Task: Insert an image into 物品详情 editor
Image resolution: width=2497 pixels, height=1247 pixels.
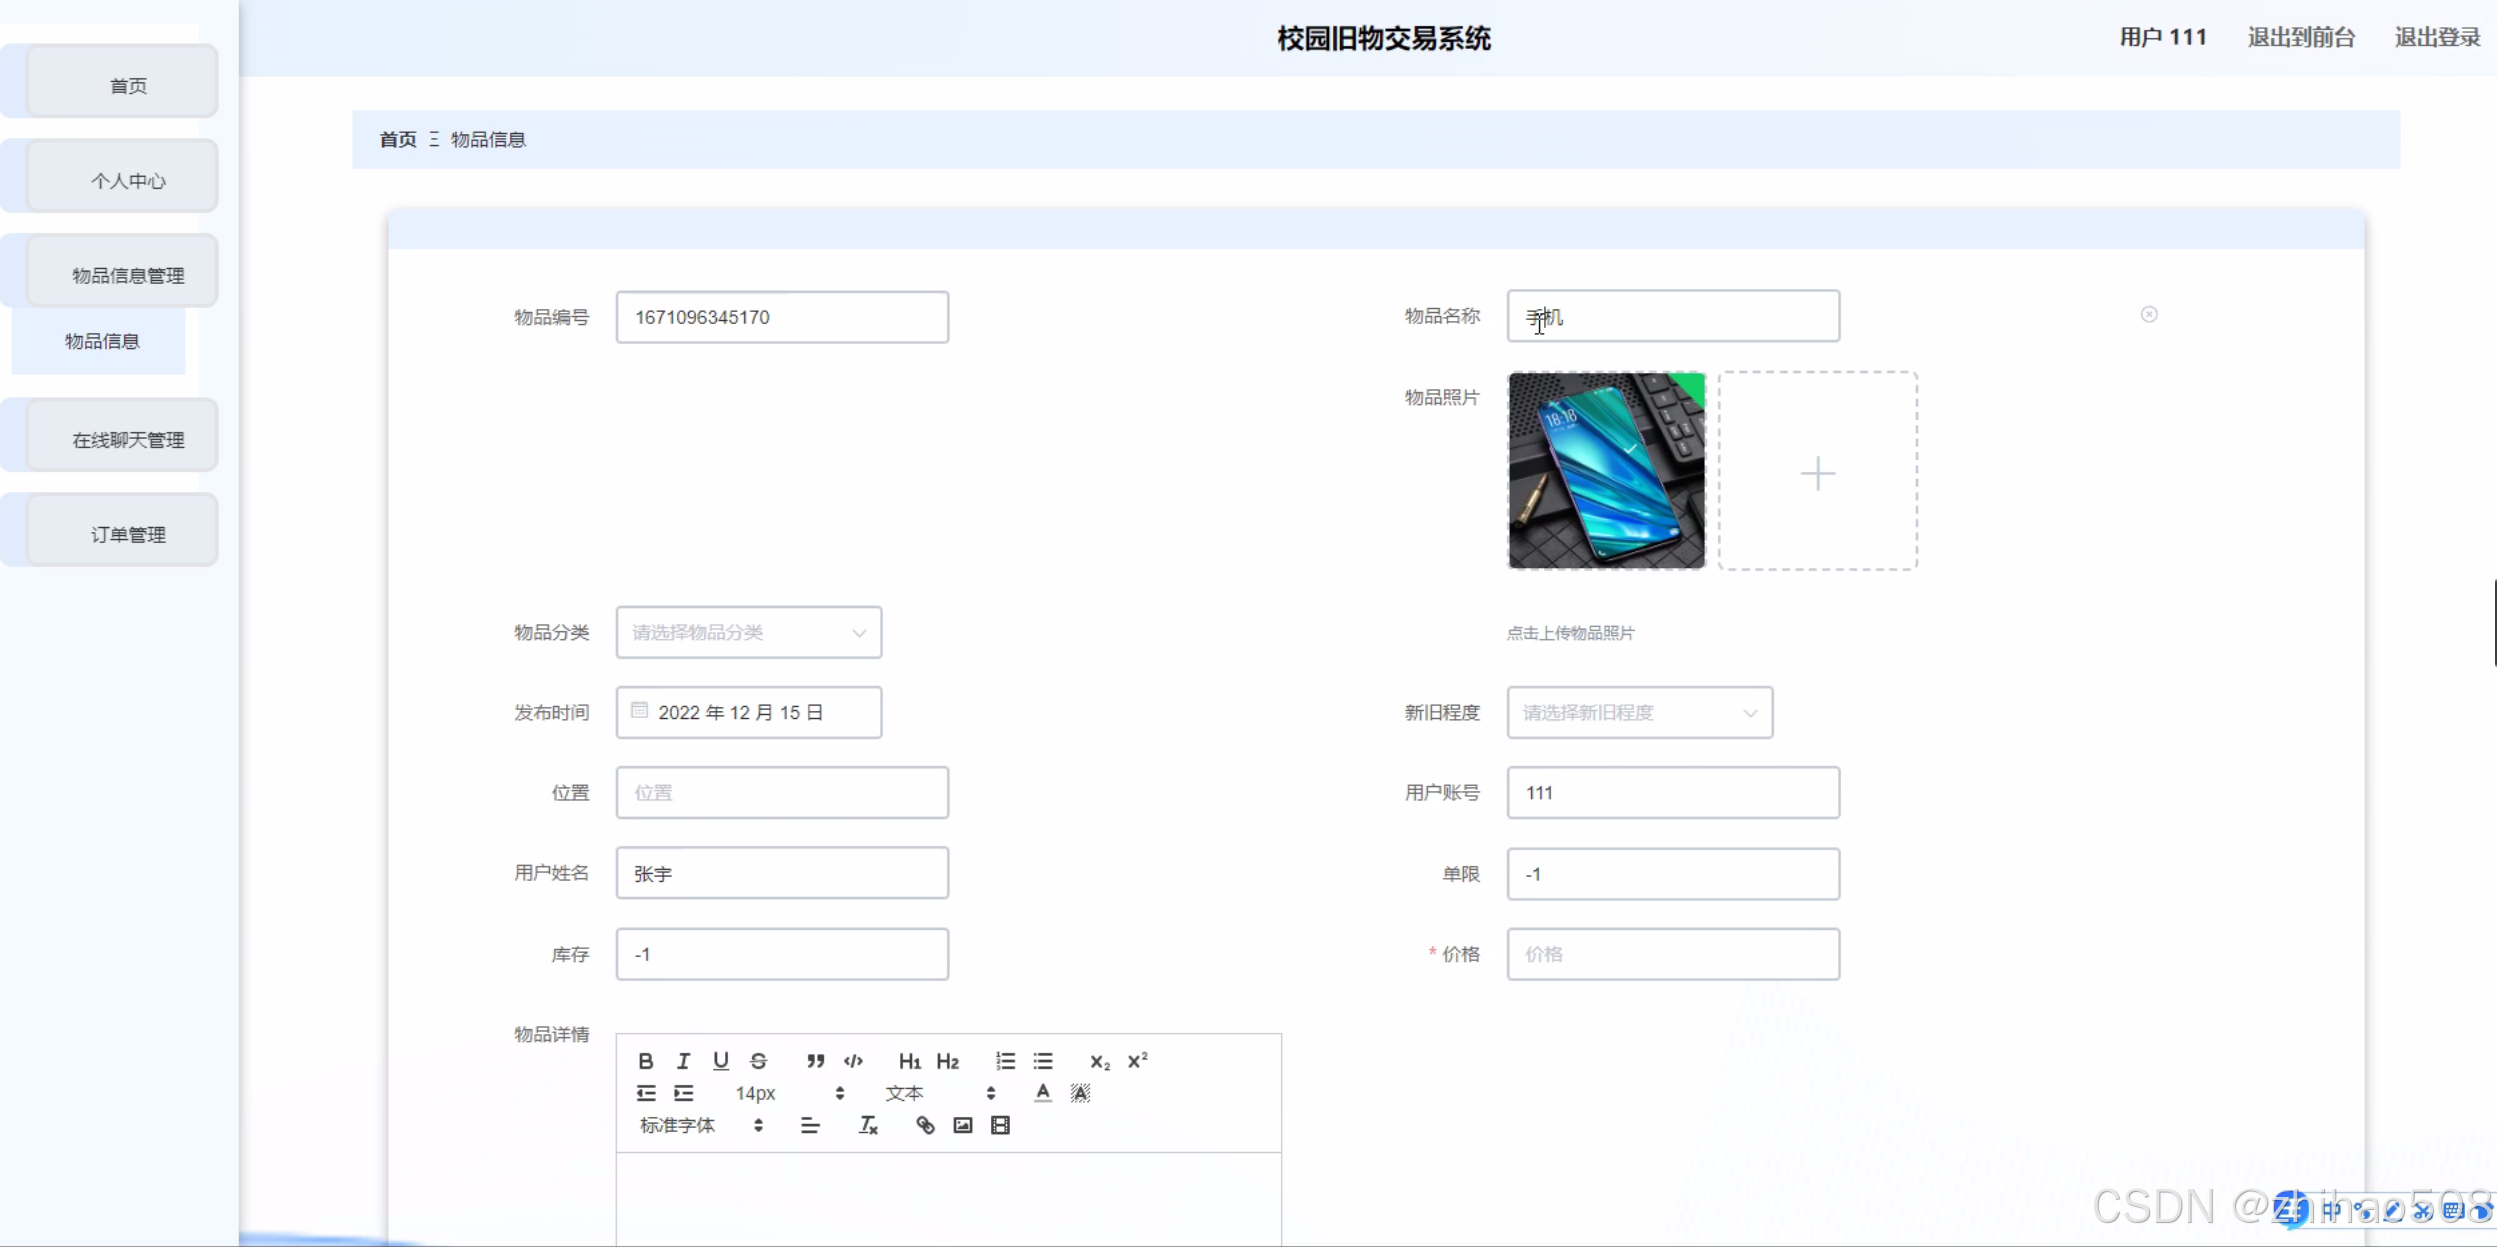Action: click(962, 1126)
